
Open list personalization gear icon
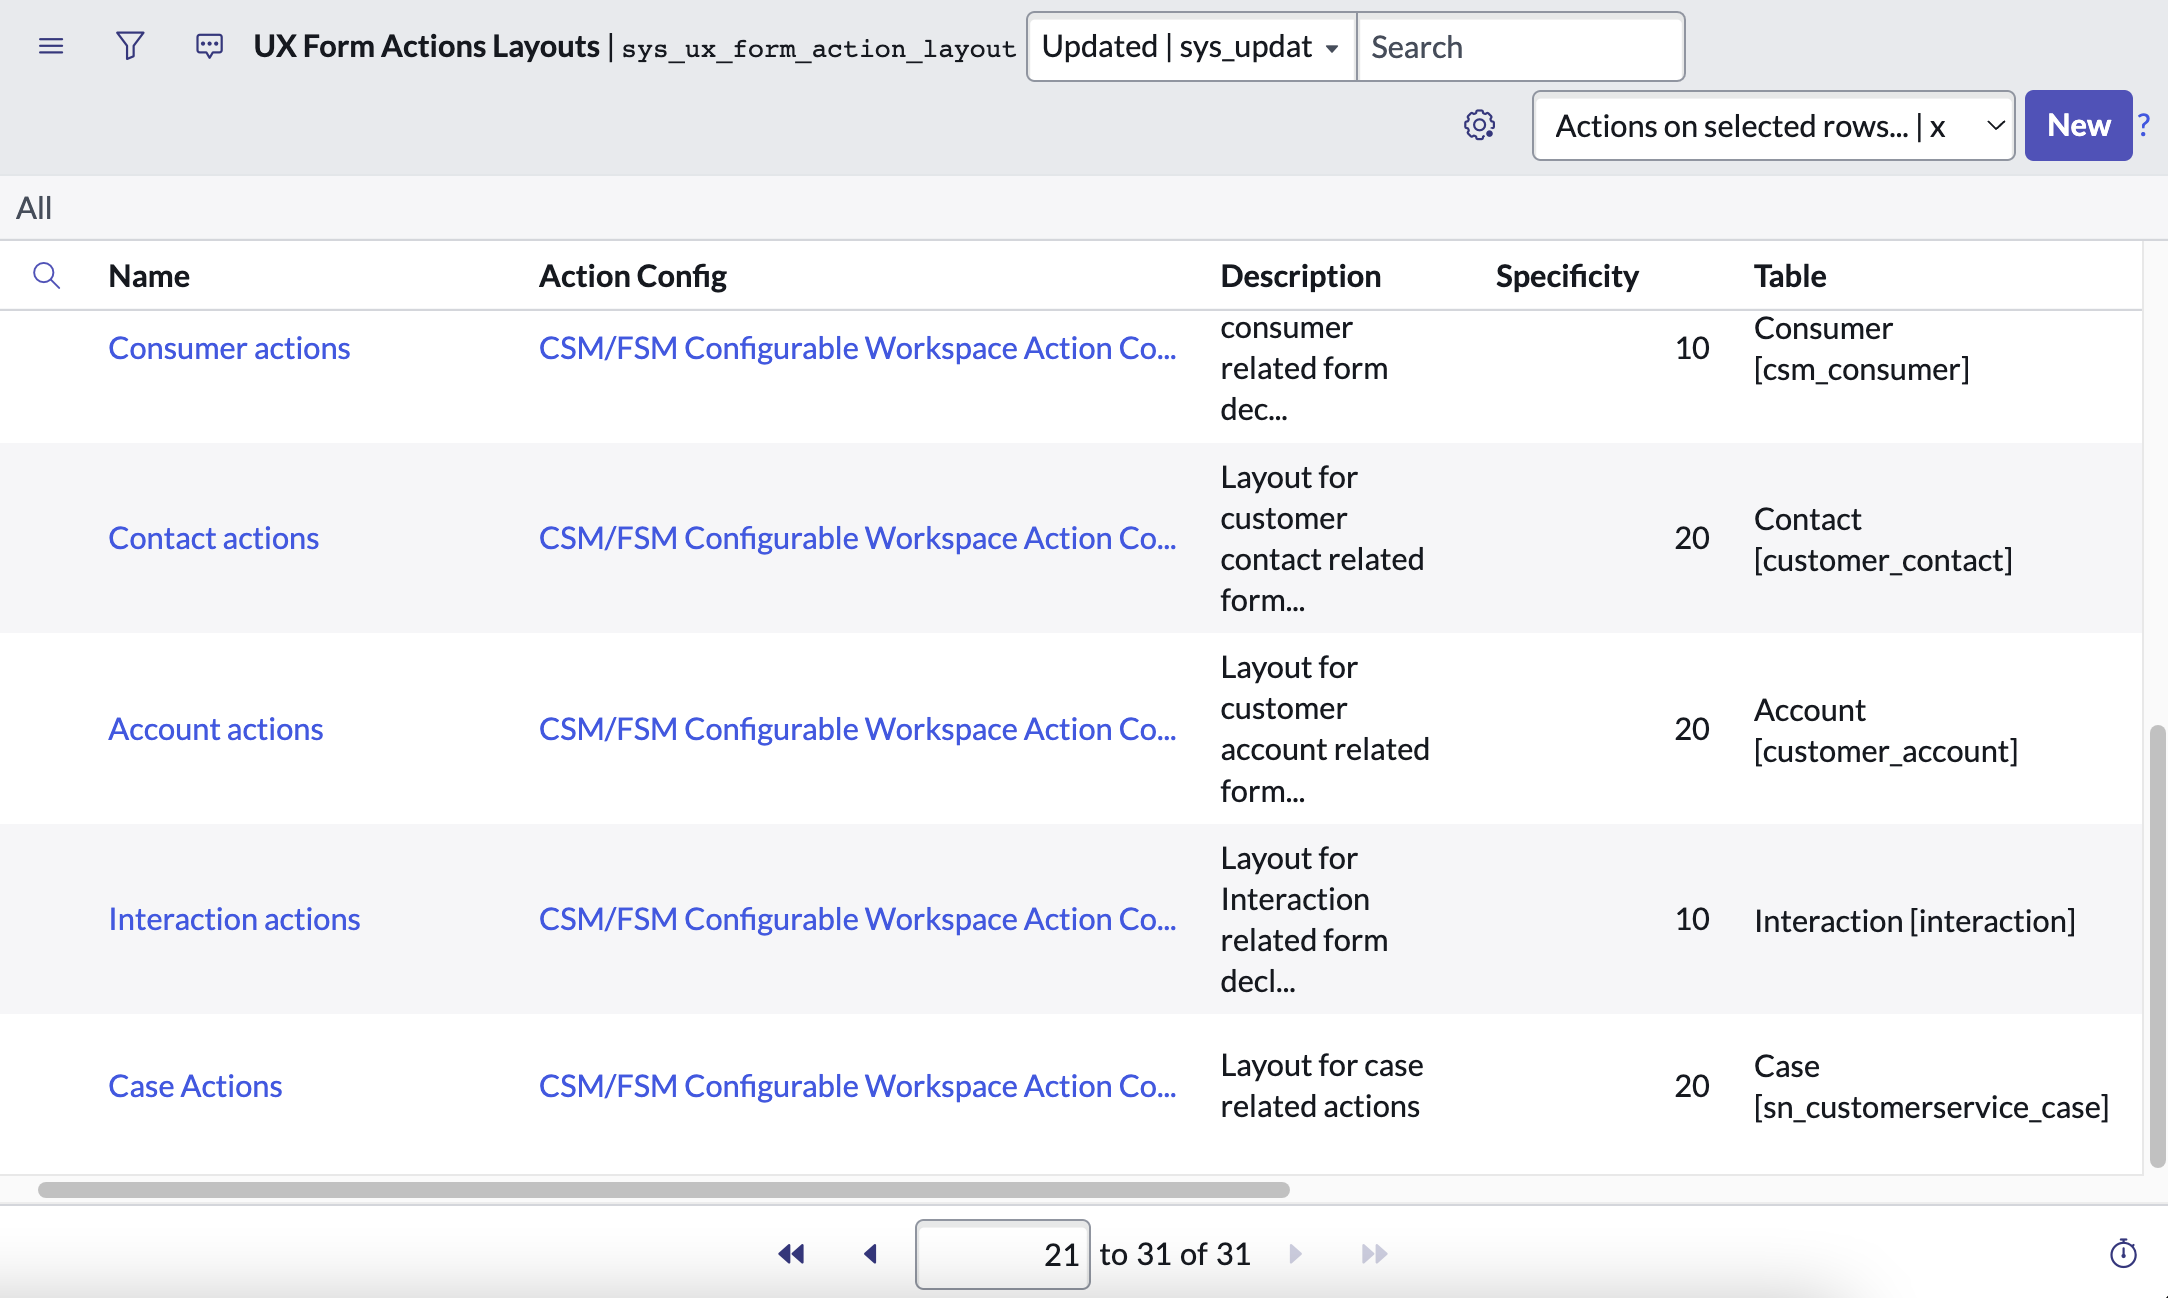point(1479,125)
